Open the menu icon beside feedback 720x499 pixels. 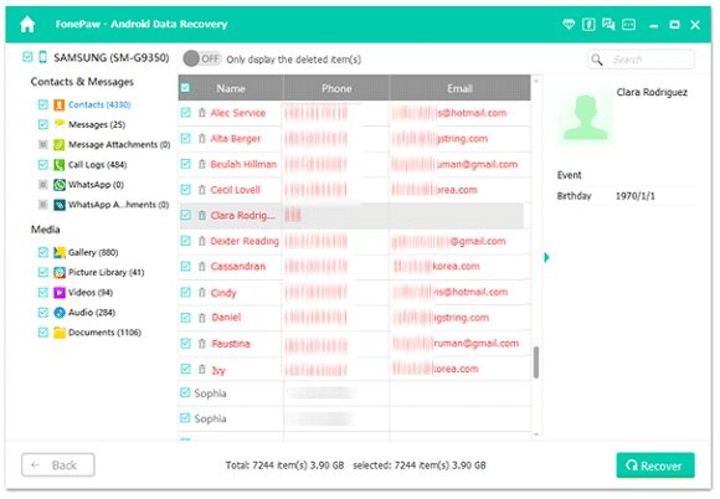pyautogui.click(x=629, y=24)
